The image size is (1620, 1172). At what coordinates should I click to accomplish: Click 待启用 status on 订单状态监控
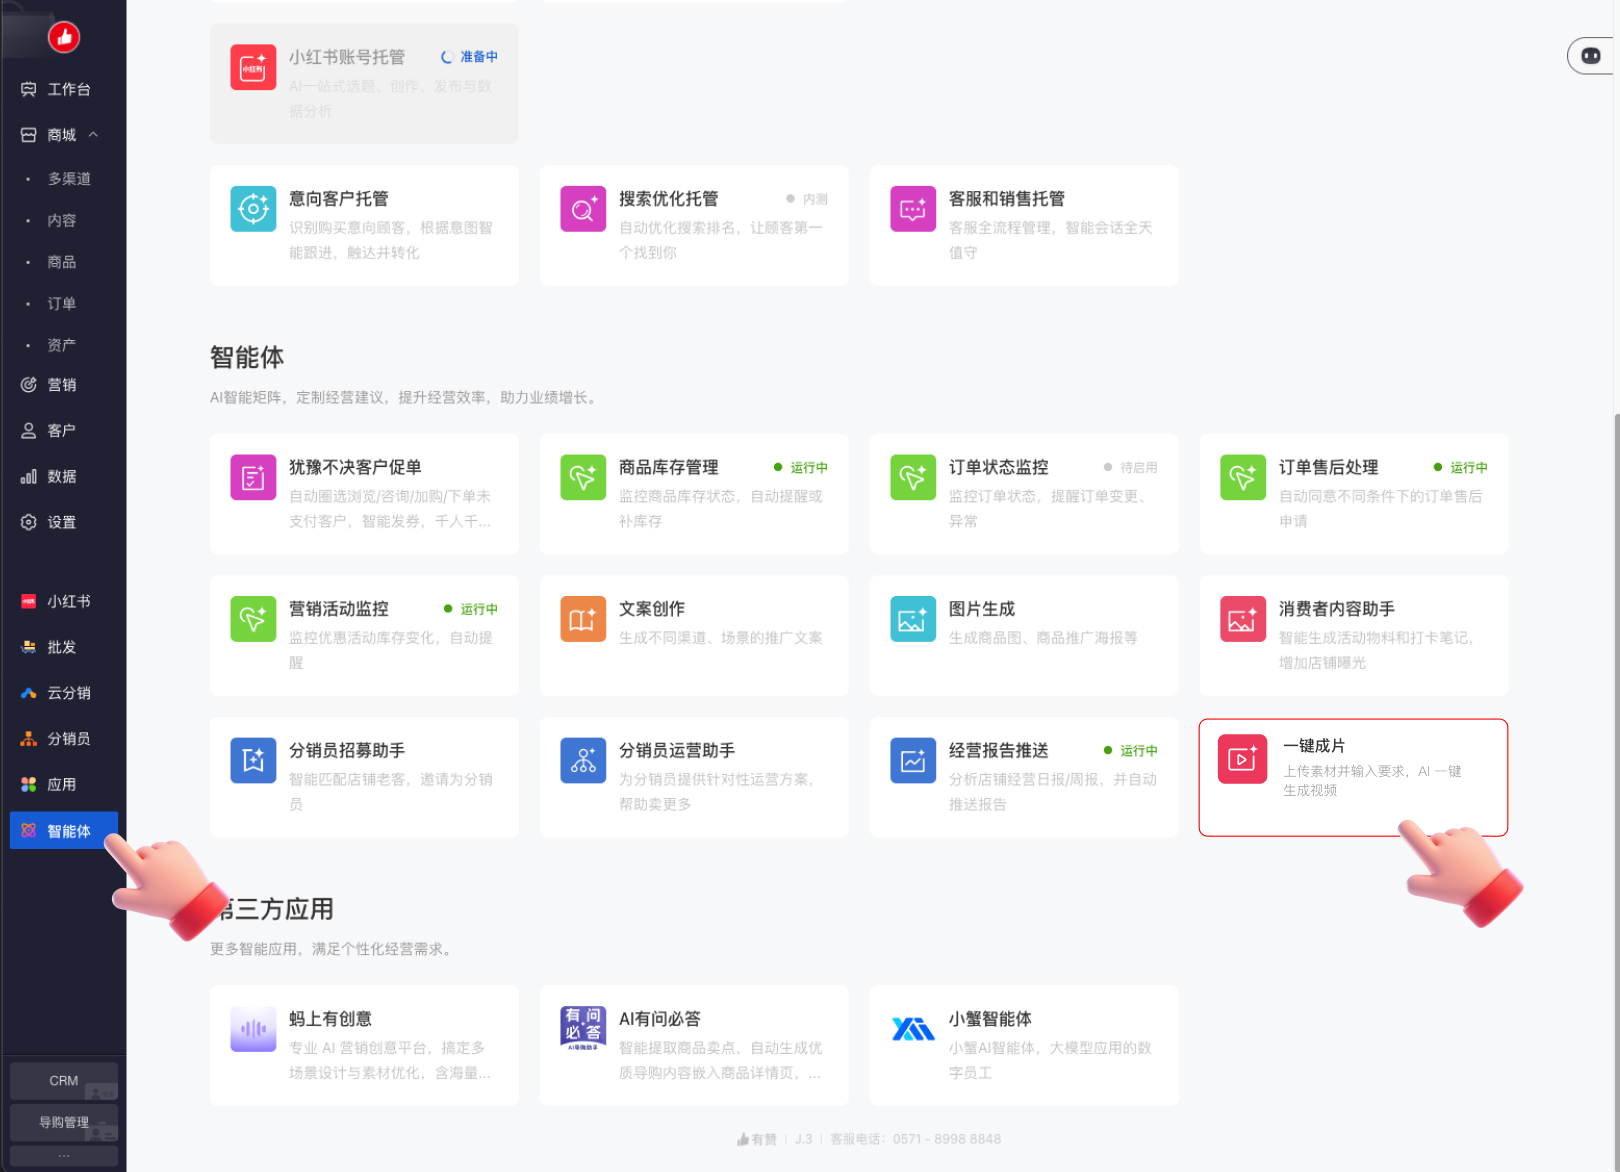[1131, 467]
